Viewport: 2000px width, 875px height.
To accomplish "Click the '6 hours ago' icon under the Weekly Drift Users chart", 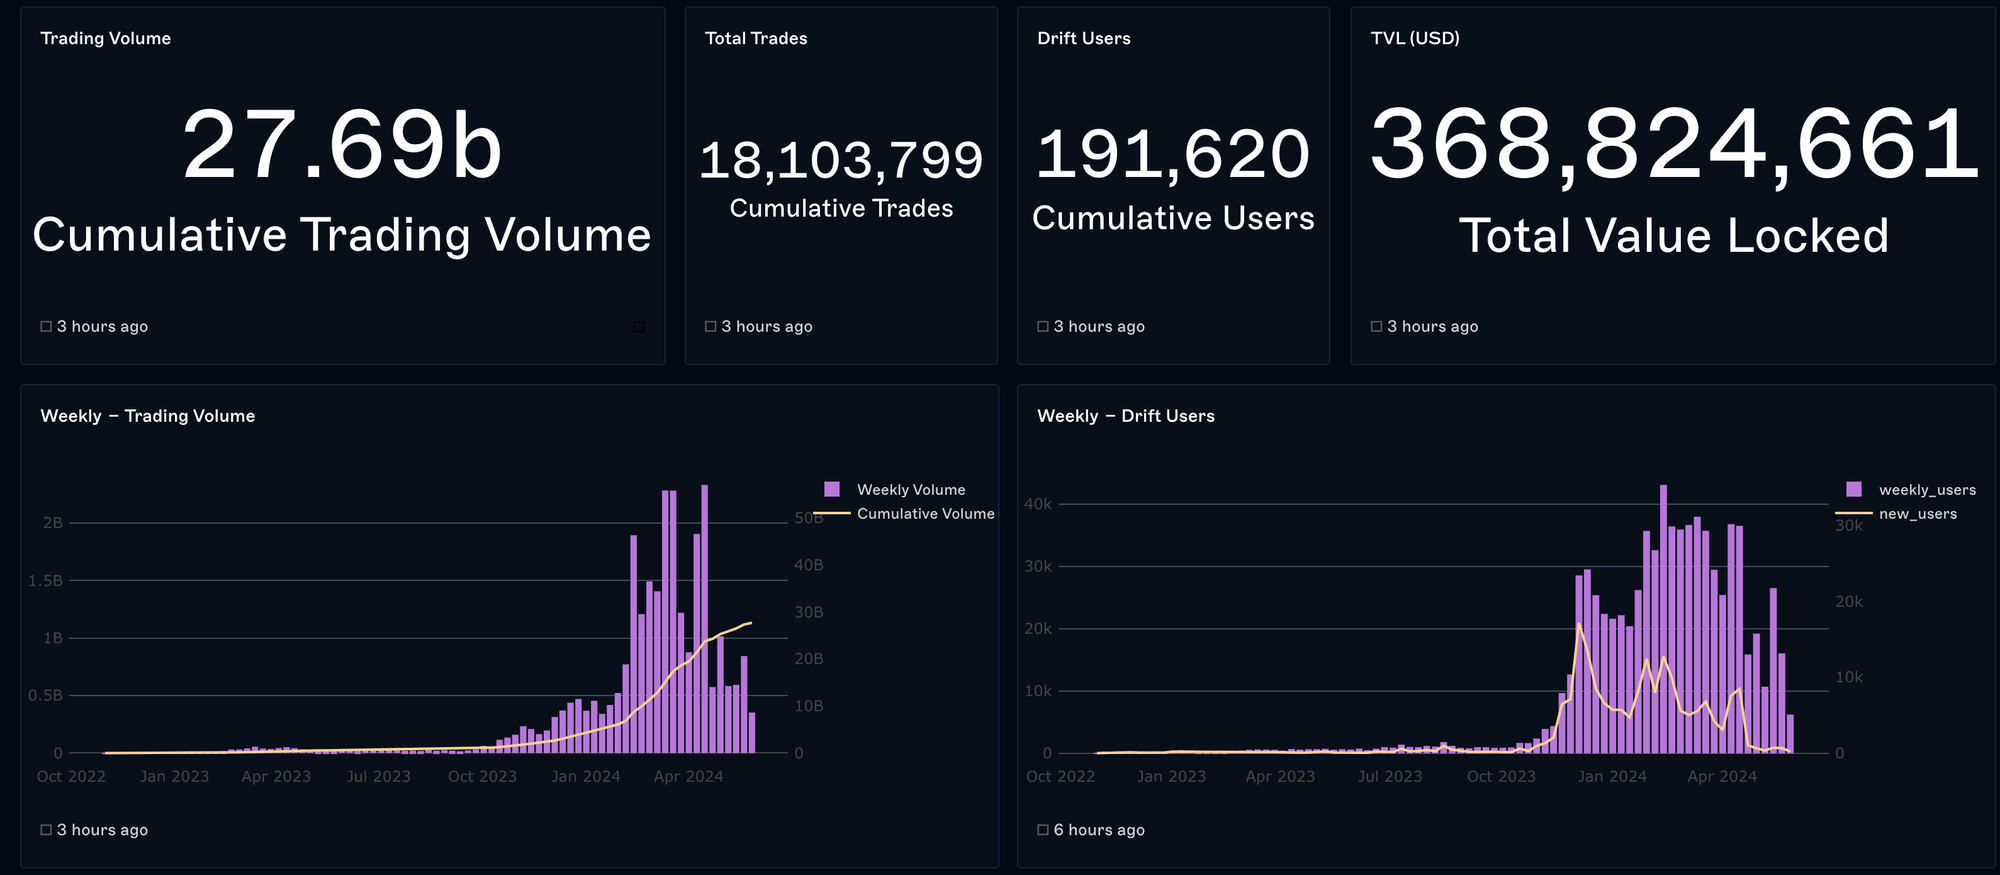I will click(1043, 830).
